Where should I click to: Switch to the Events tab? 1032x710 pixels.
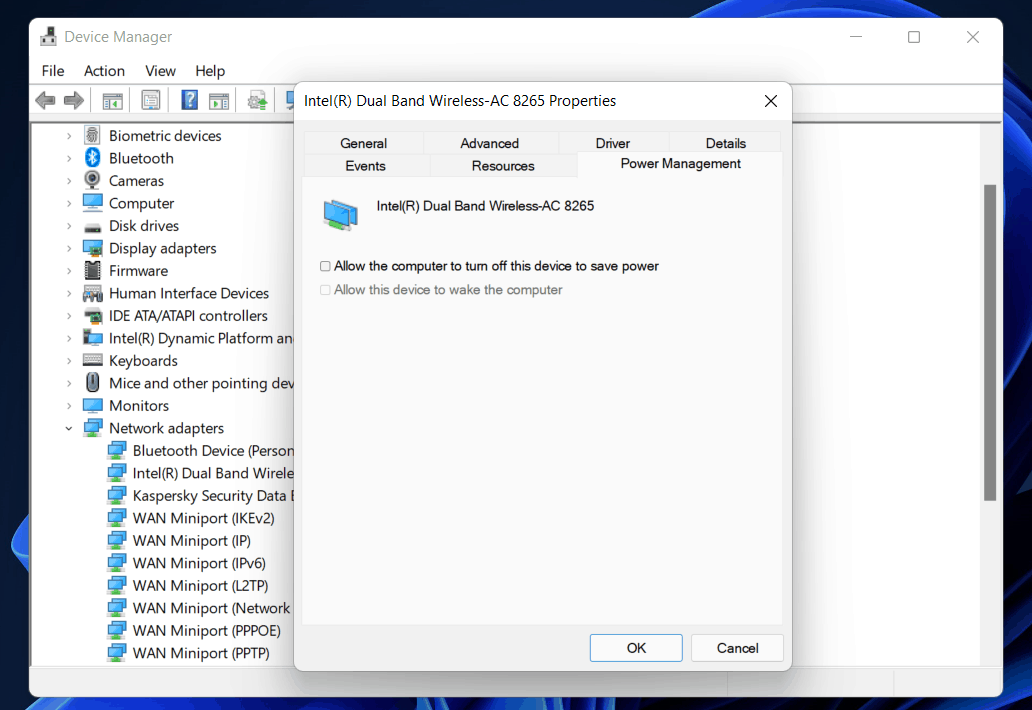pyautogui.click(x=365, y=166)
